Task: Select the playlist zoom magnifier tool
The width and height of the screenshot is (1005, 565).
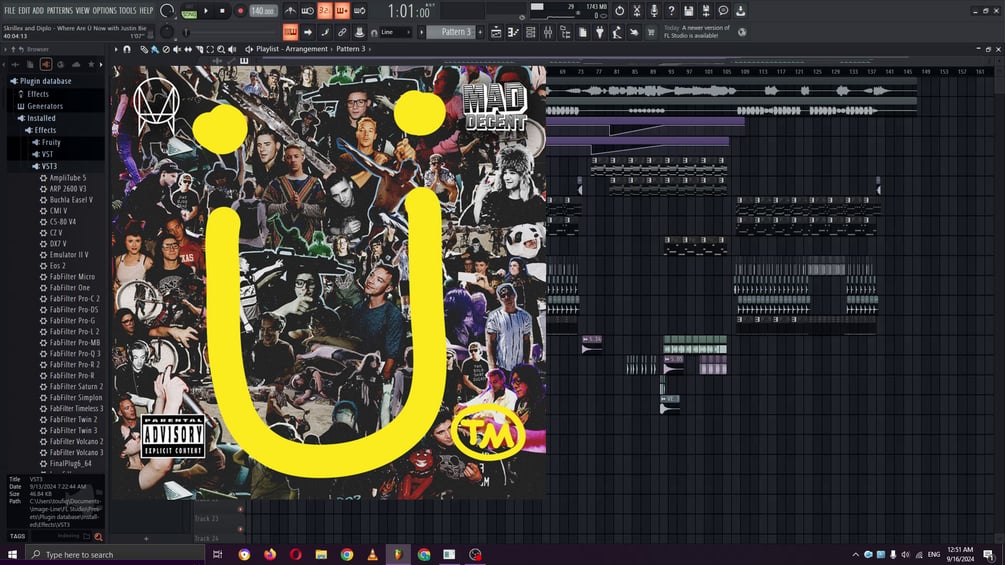Action: (x=221, y=49)
